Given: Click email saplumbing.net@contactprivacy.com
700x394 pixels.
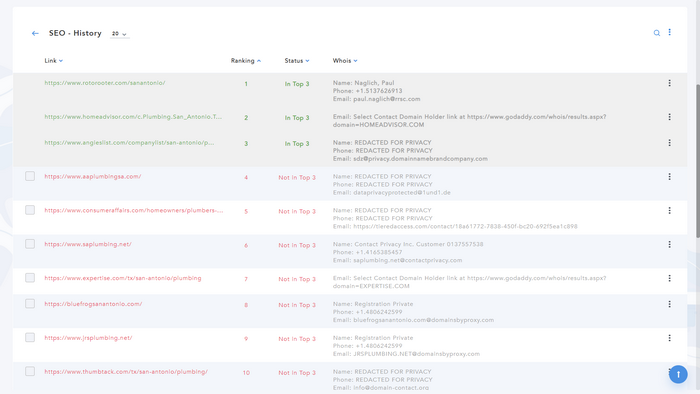Looking at the screenshot, I should [x=408, y=261].
